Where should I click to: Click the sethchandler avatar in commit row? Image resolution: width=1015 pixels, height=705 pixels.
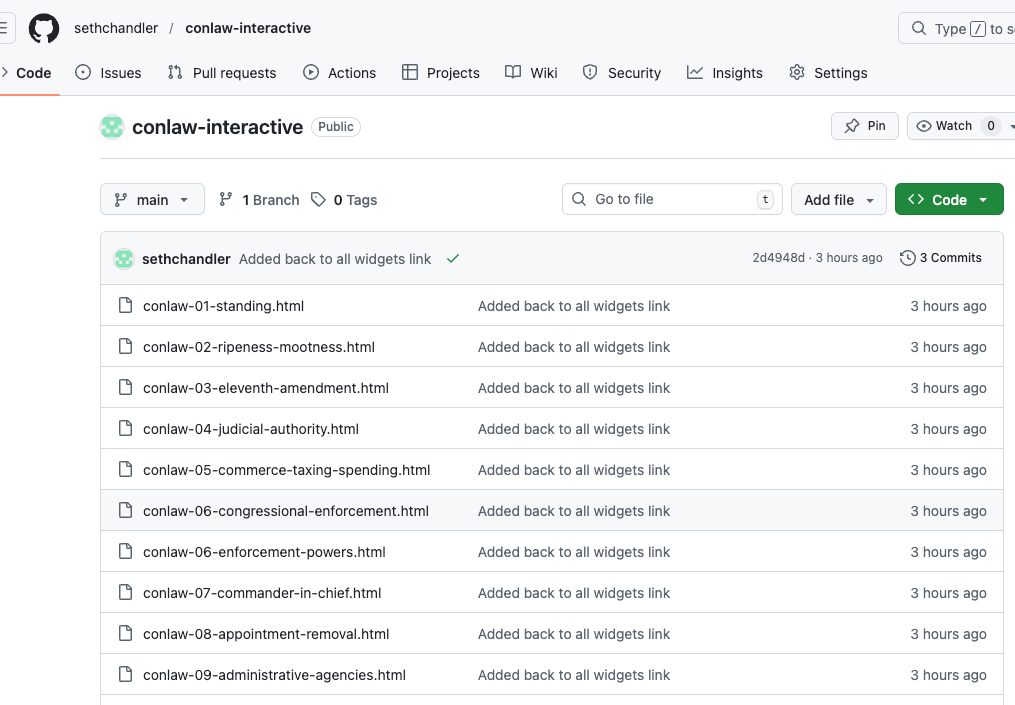tap(124, 259)
